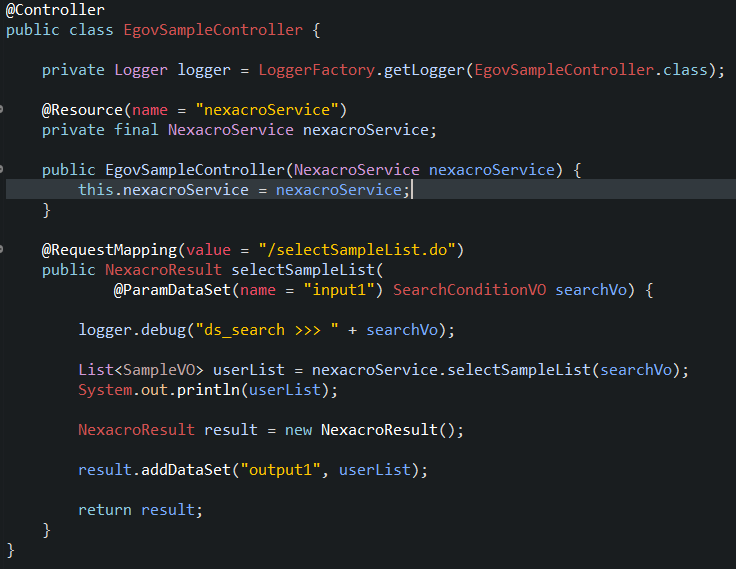Select the "output1" string literal

point(280,469)
